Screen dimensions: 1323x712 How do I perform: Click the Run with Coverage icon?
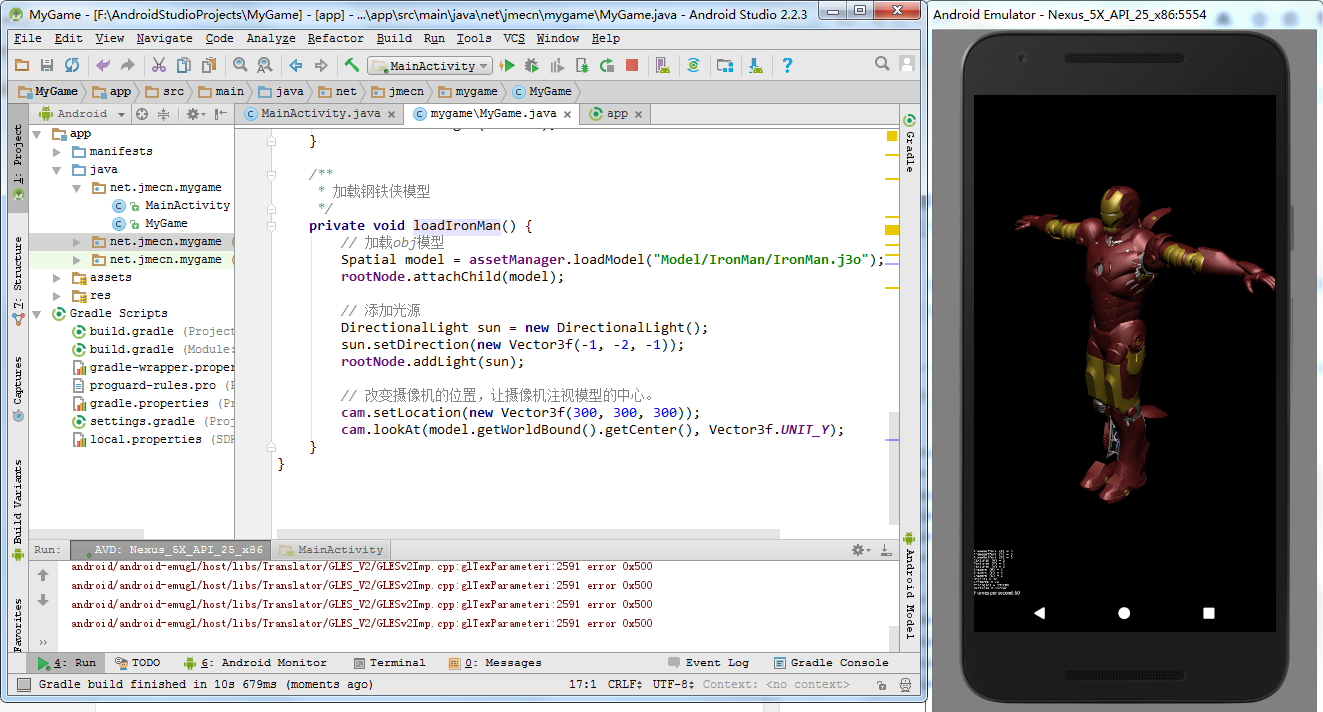coord(557,65)
